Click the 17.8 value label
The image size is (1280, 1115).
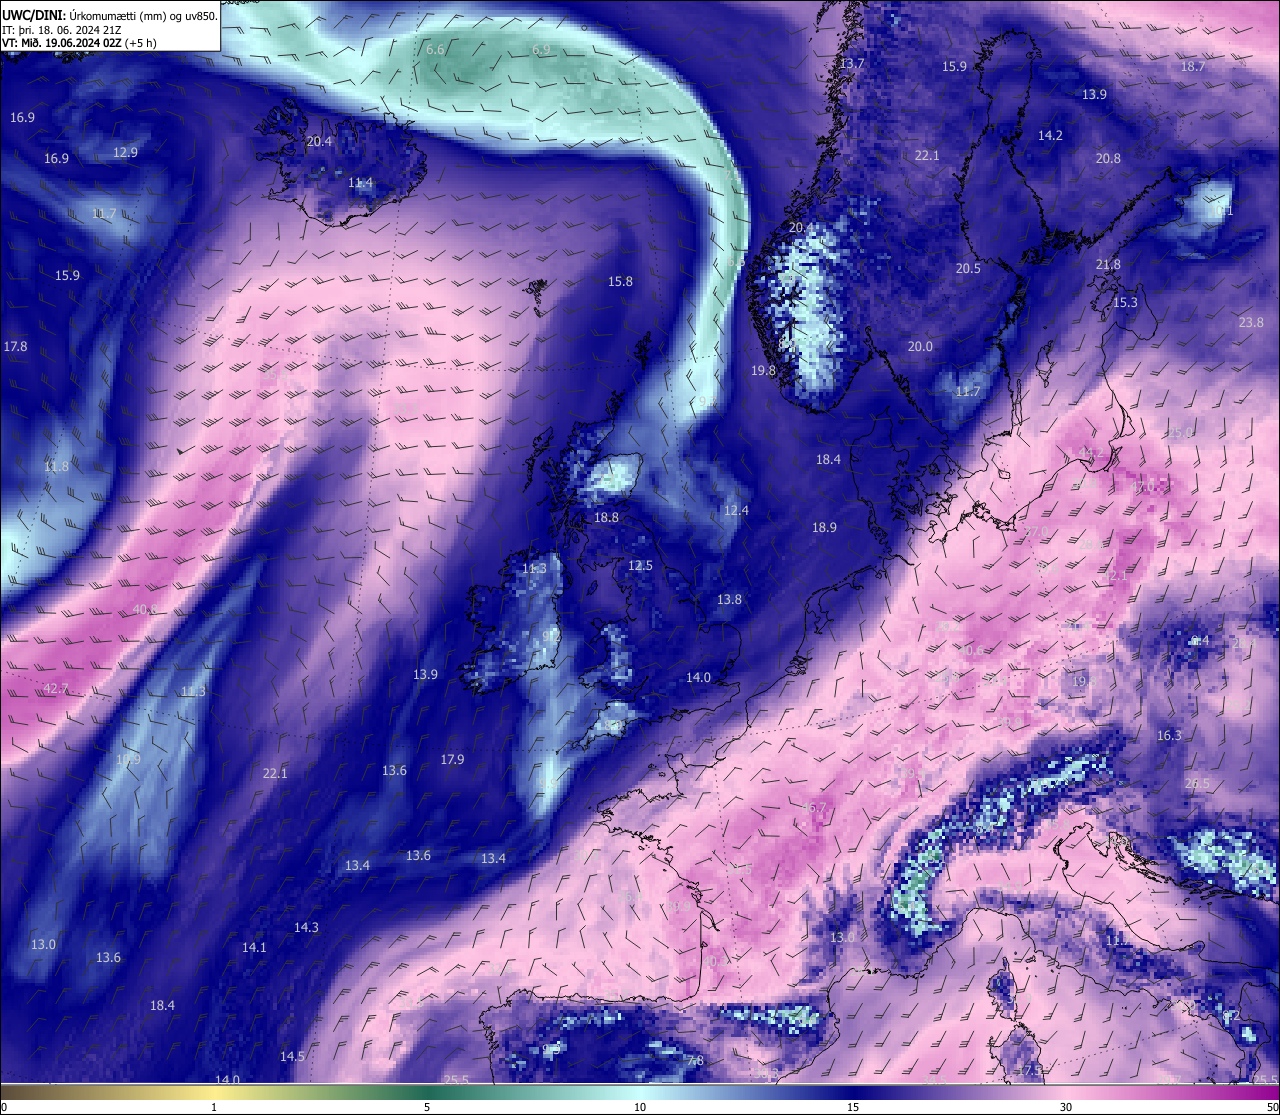(x=15, y=347)
